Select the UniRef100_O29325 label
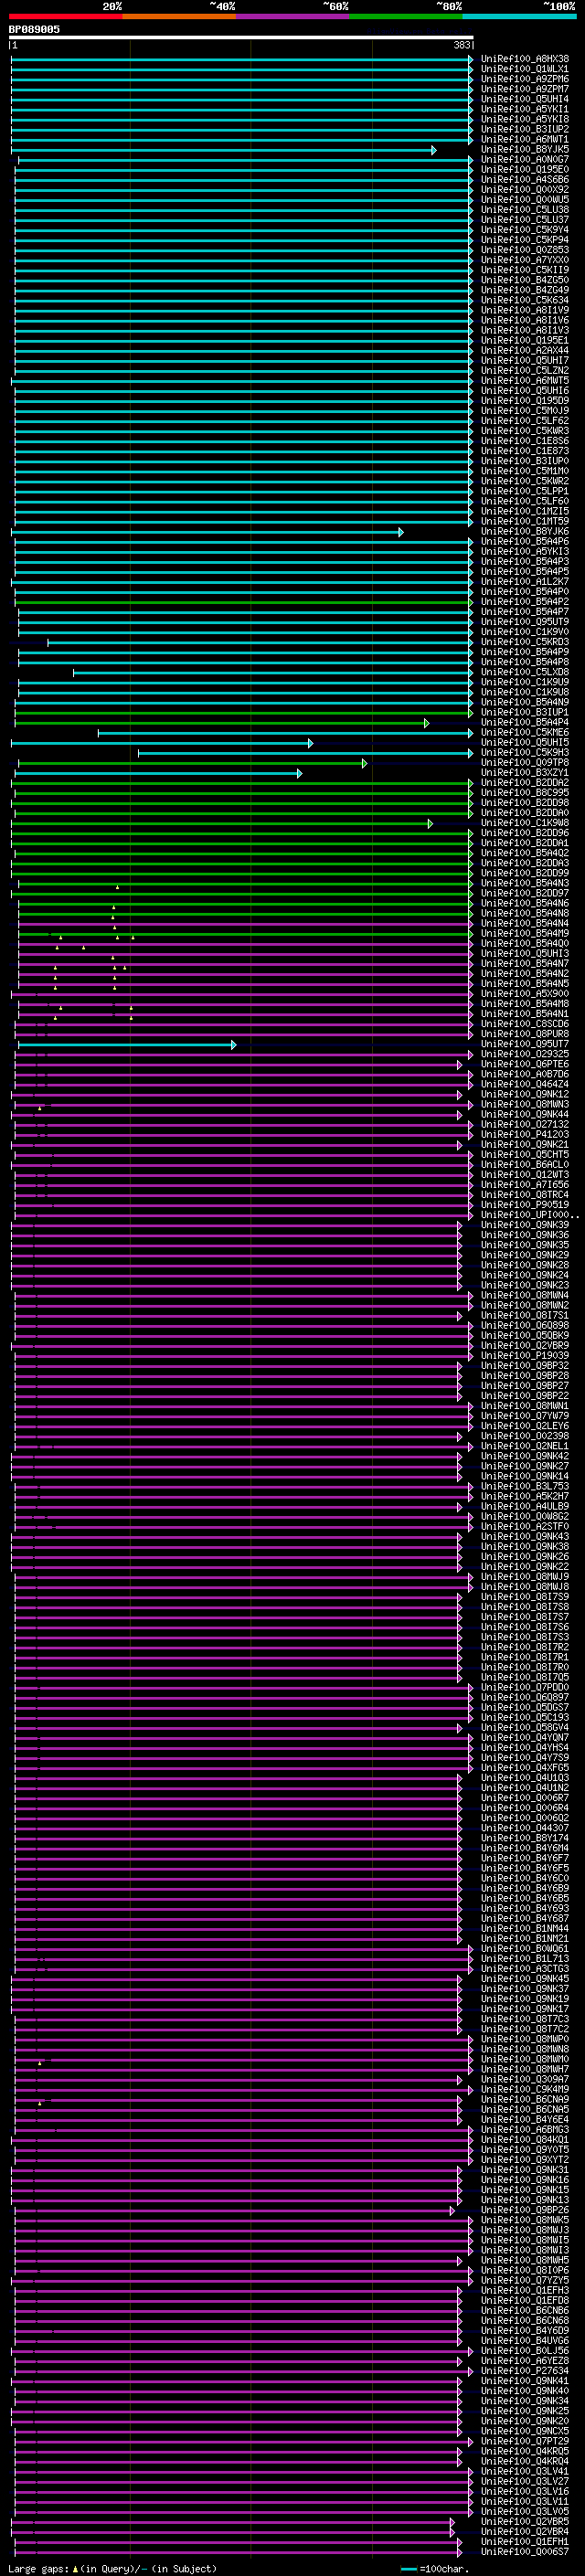This screenshot has height=2576, width=585. [525, 1054]
